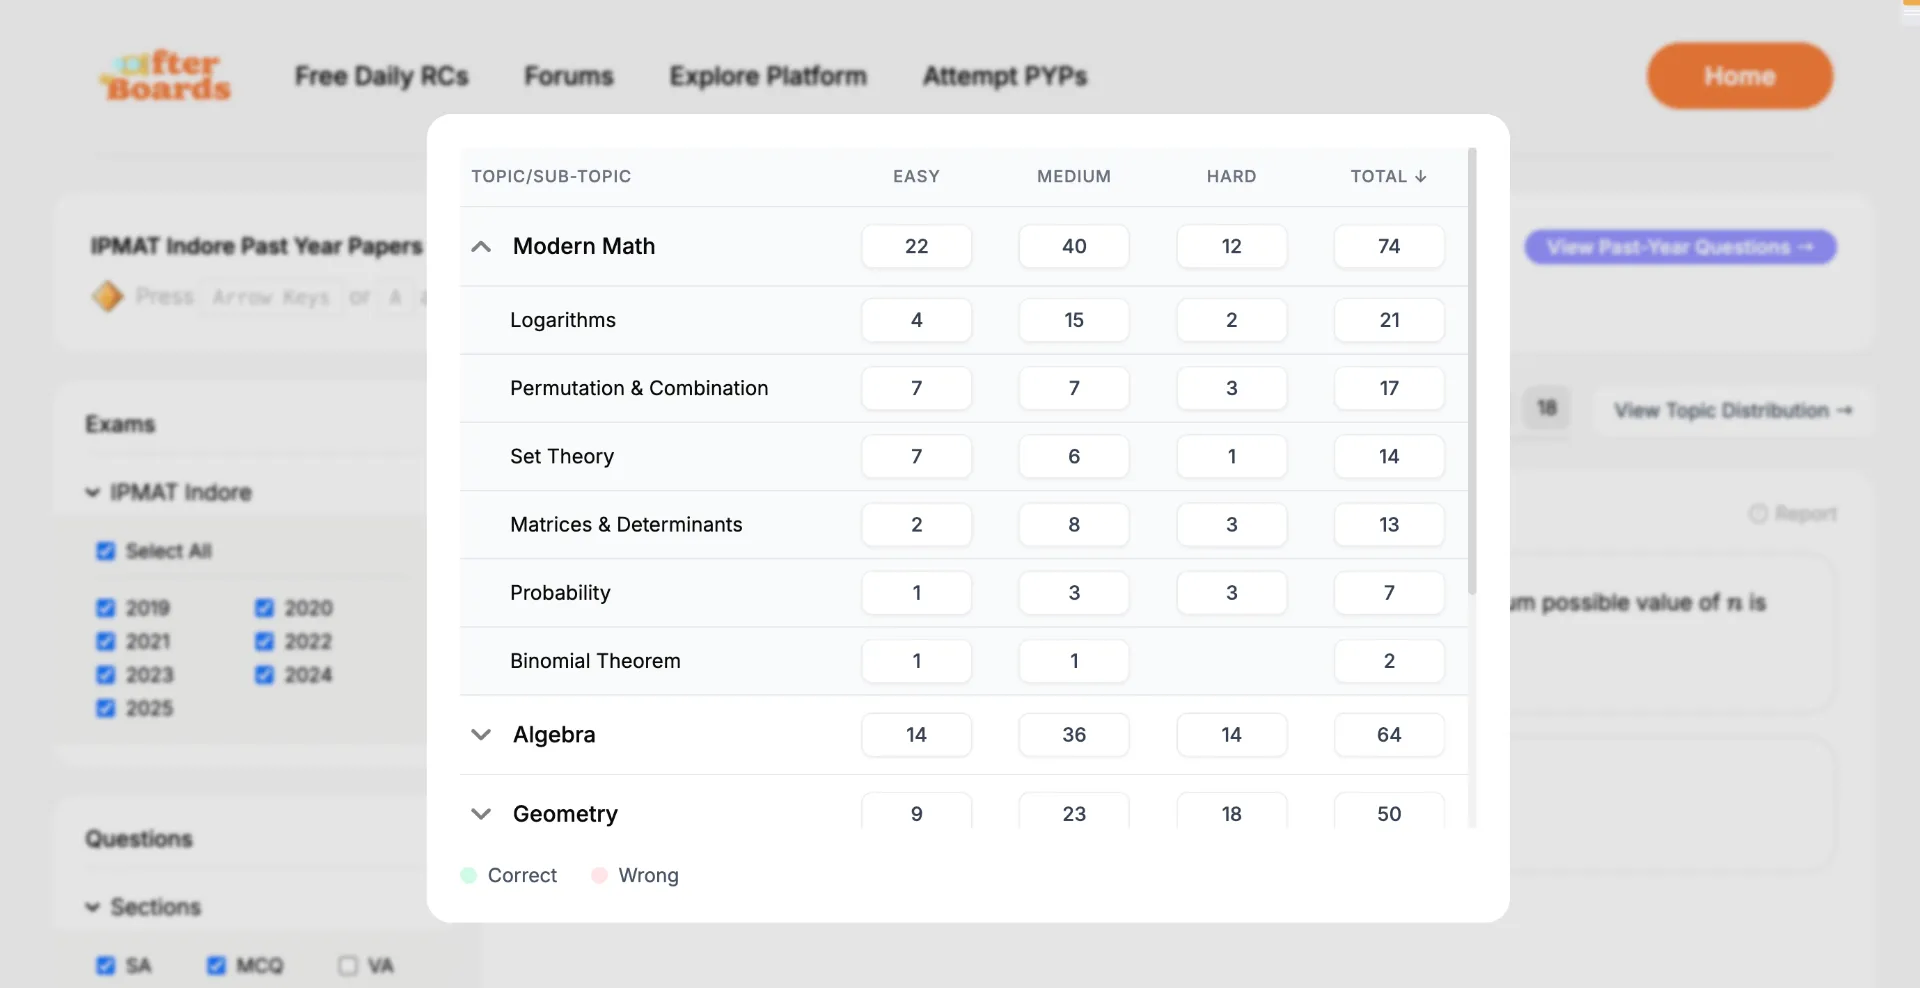Open the Forums nav link
Viewport: 1920px width, 988px height.
[x=569, y=76]
